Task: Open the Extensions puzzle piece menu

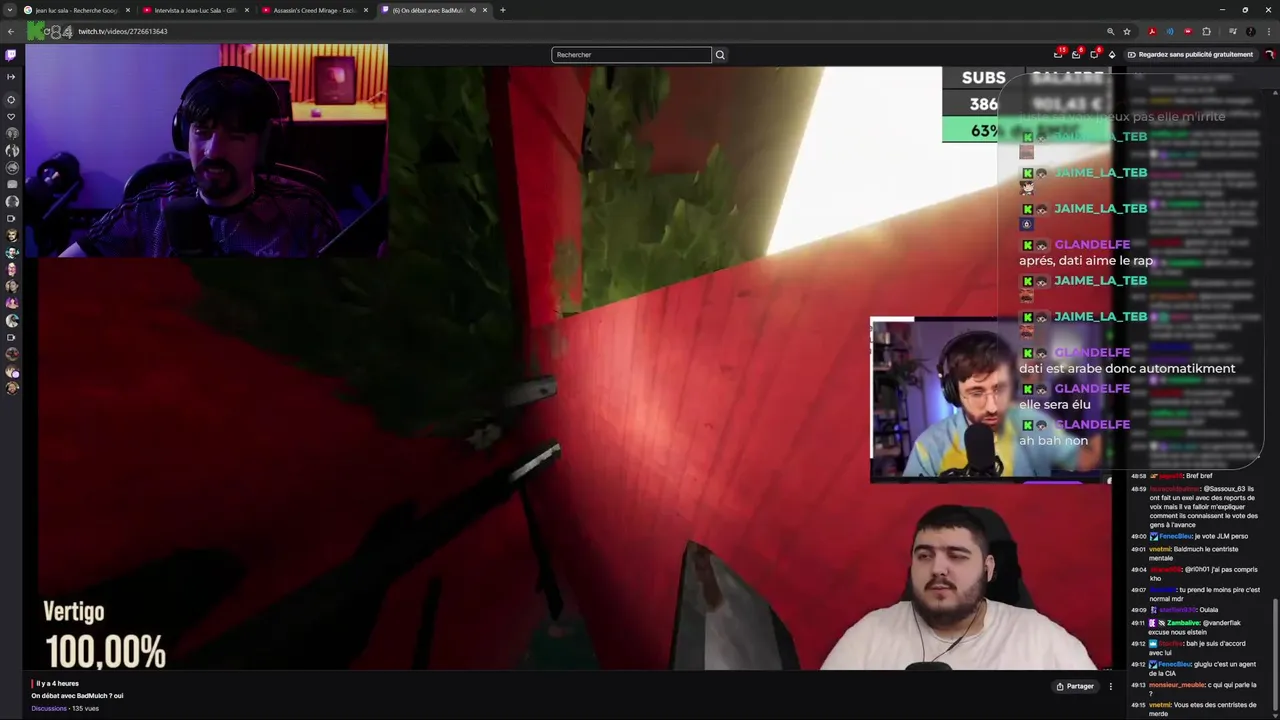Action: [x=1206, y=31]
